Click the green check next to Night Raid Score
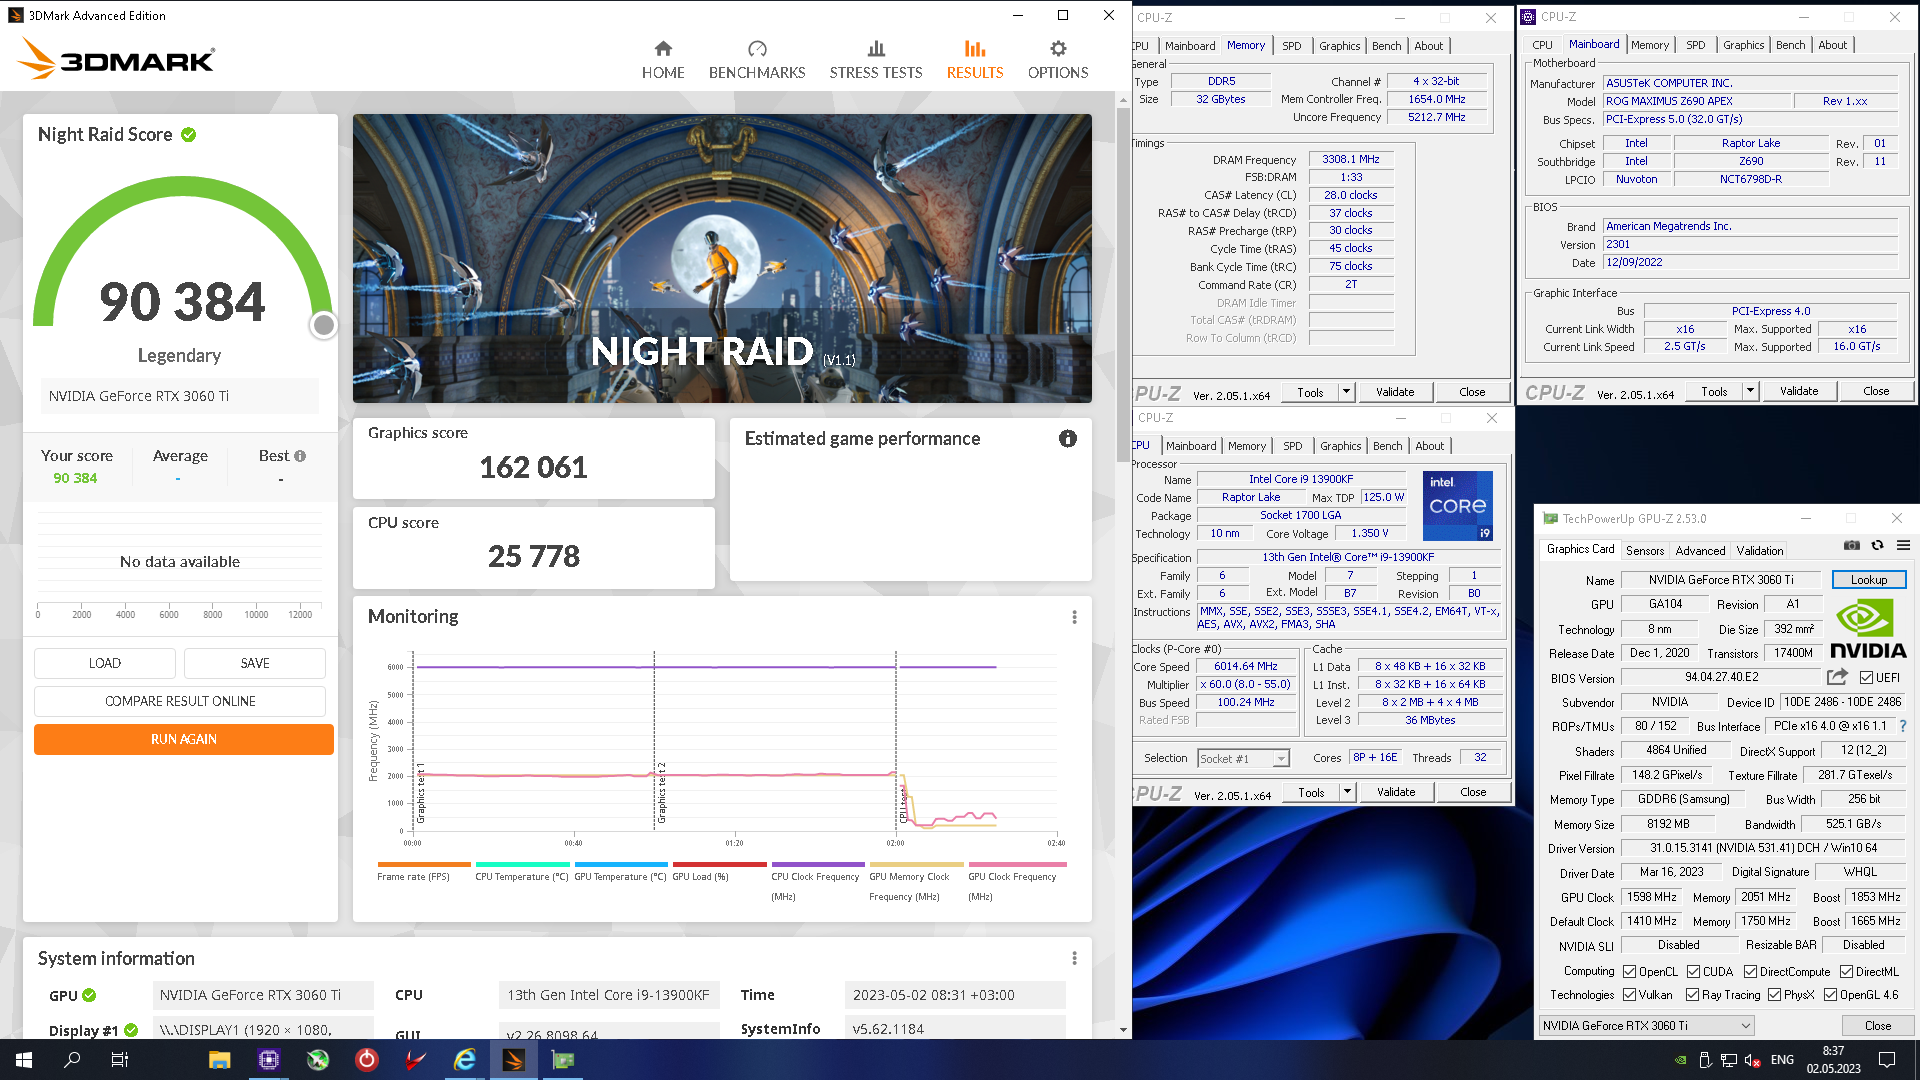Screen dimensions: 1920x1080 [x=189, y=134]
